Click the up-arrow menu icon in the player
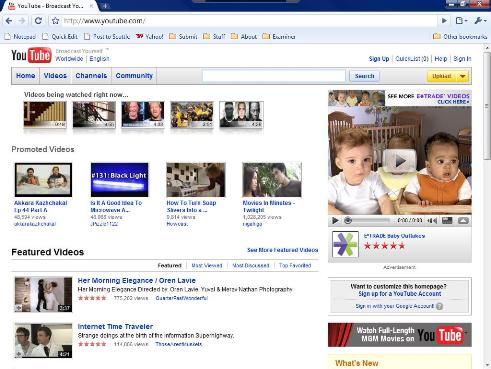491x369 pixels. coord(463,221)
